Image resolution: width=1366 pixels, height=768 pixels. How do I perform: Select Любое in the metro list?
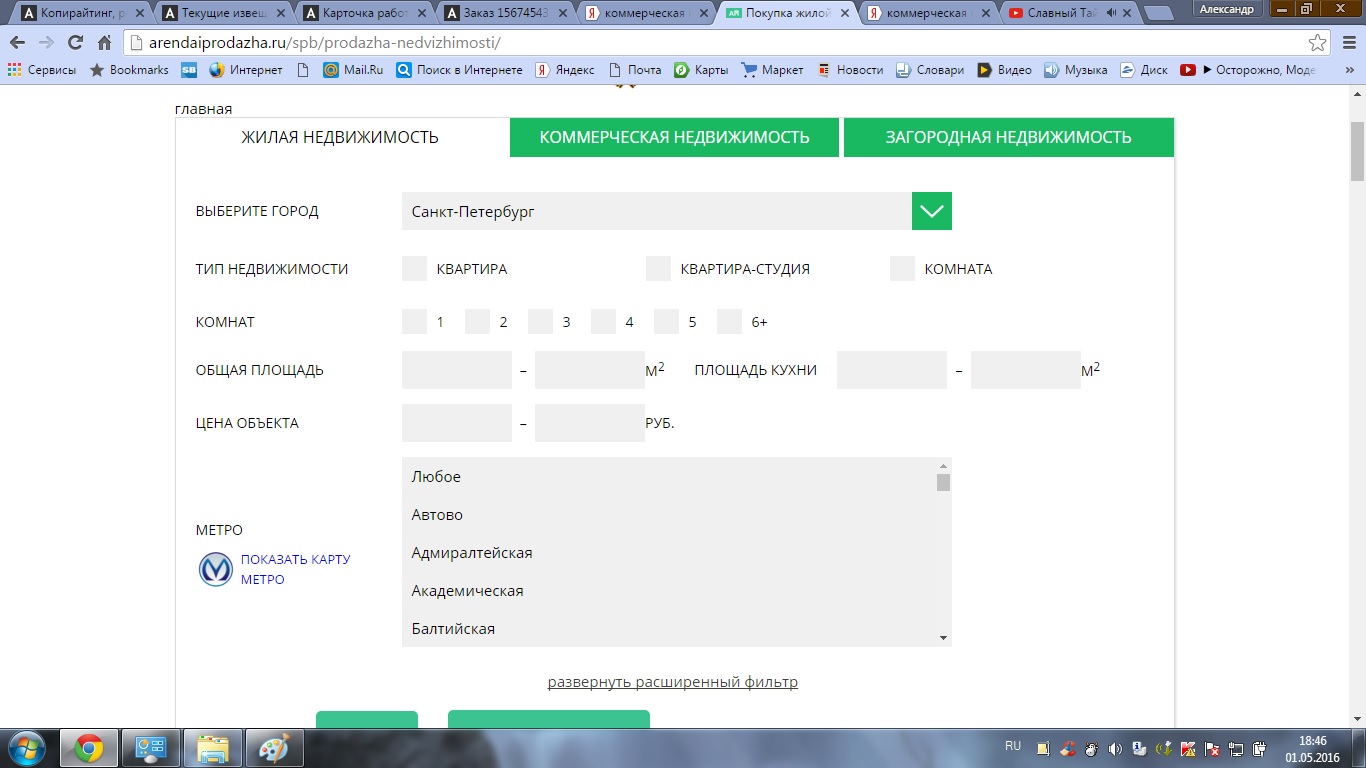tap(668, 477)
